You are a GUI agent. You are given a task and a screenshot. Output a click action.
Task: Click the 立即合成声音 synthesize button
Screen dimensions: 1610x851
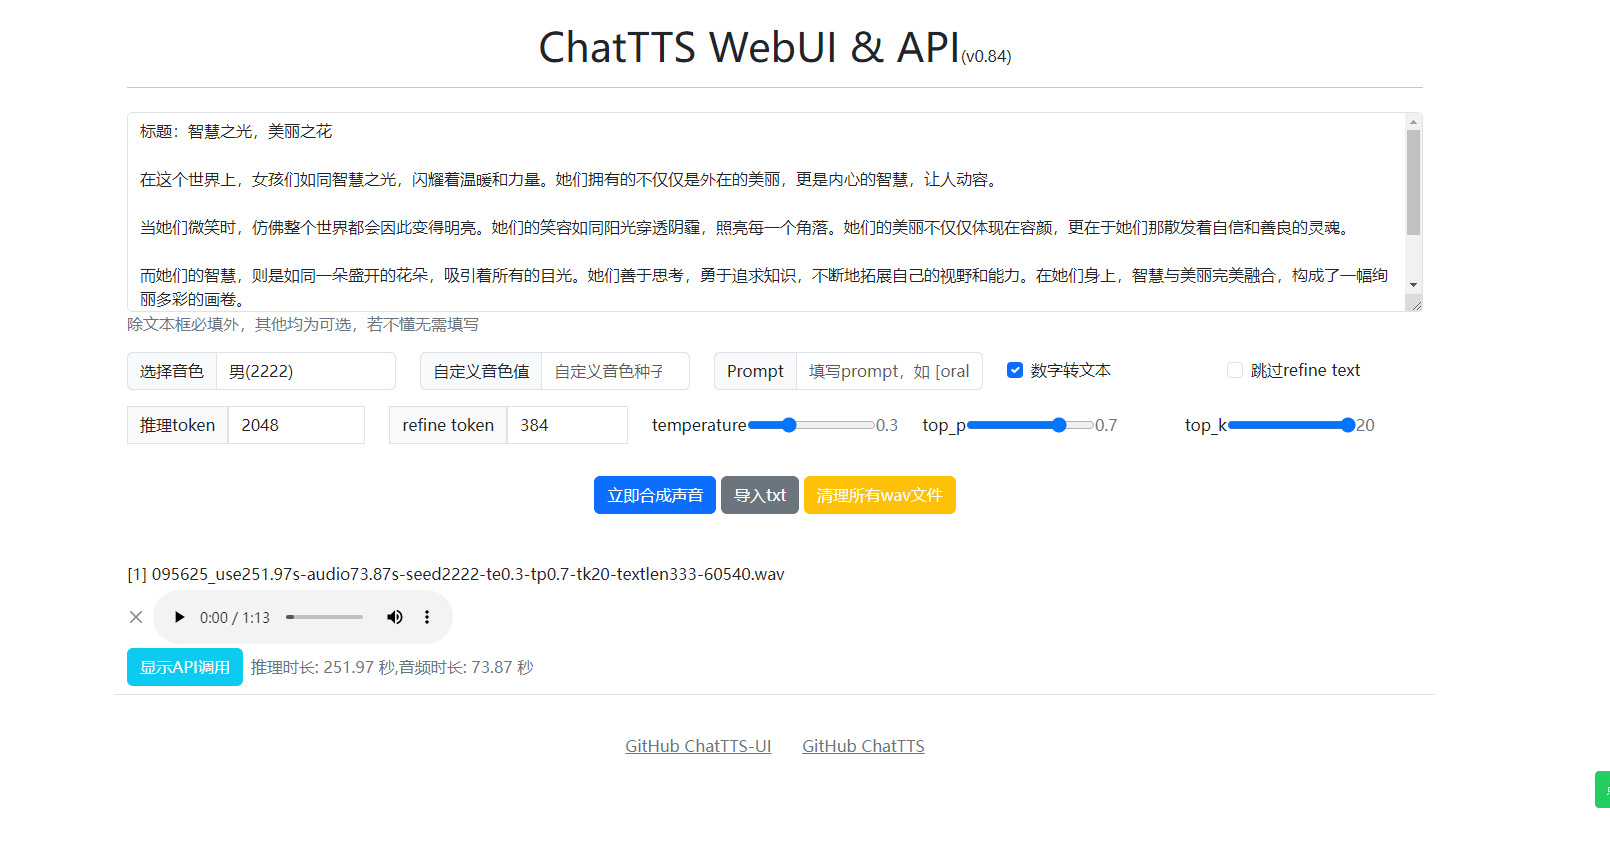655,495
